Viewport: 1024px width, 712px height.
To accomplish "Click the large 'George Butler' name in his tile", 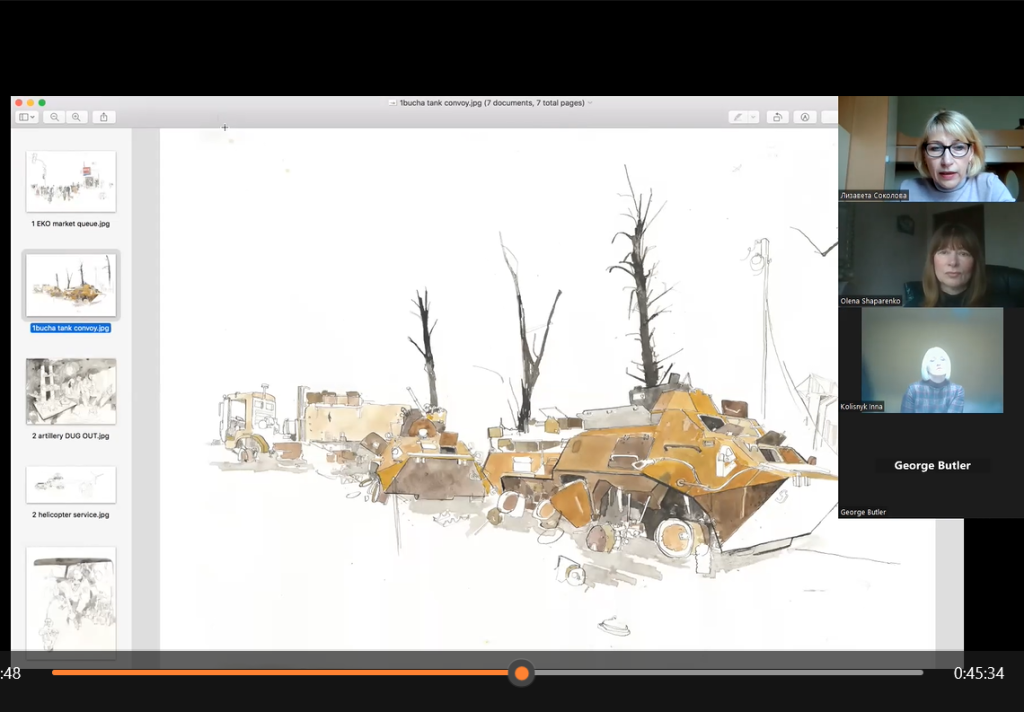I will [x=932, y=466].
